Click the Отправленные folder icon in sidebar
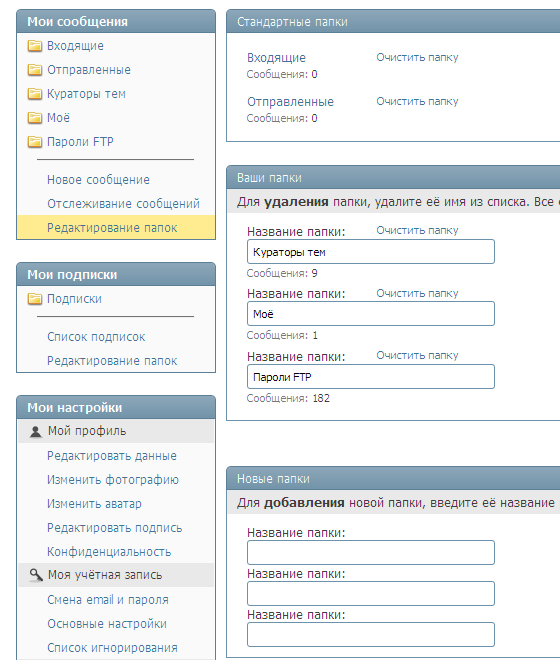The width and height of the screenshot is (560, 660). click(35, 69)
